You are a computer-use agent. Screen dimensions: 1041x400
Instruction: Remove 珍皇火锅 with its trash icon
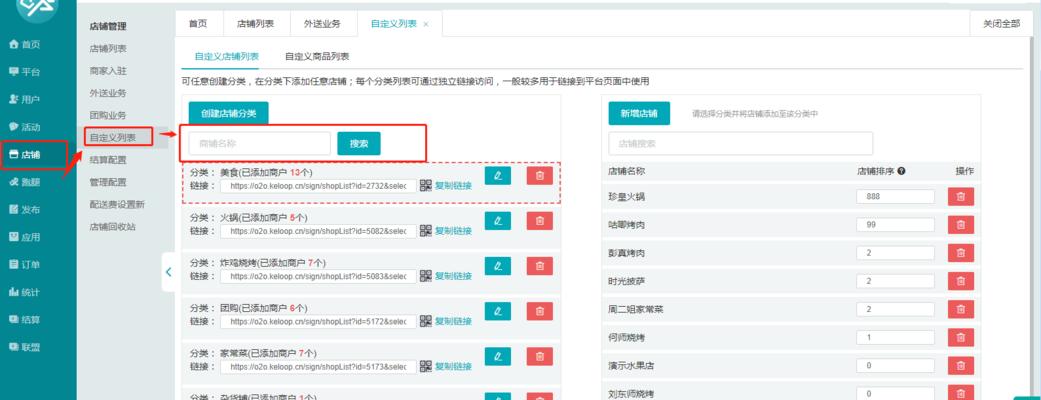click(961, 197)
